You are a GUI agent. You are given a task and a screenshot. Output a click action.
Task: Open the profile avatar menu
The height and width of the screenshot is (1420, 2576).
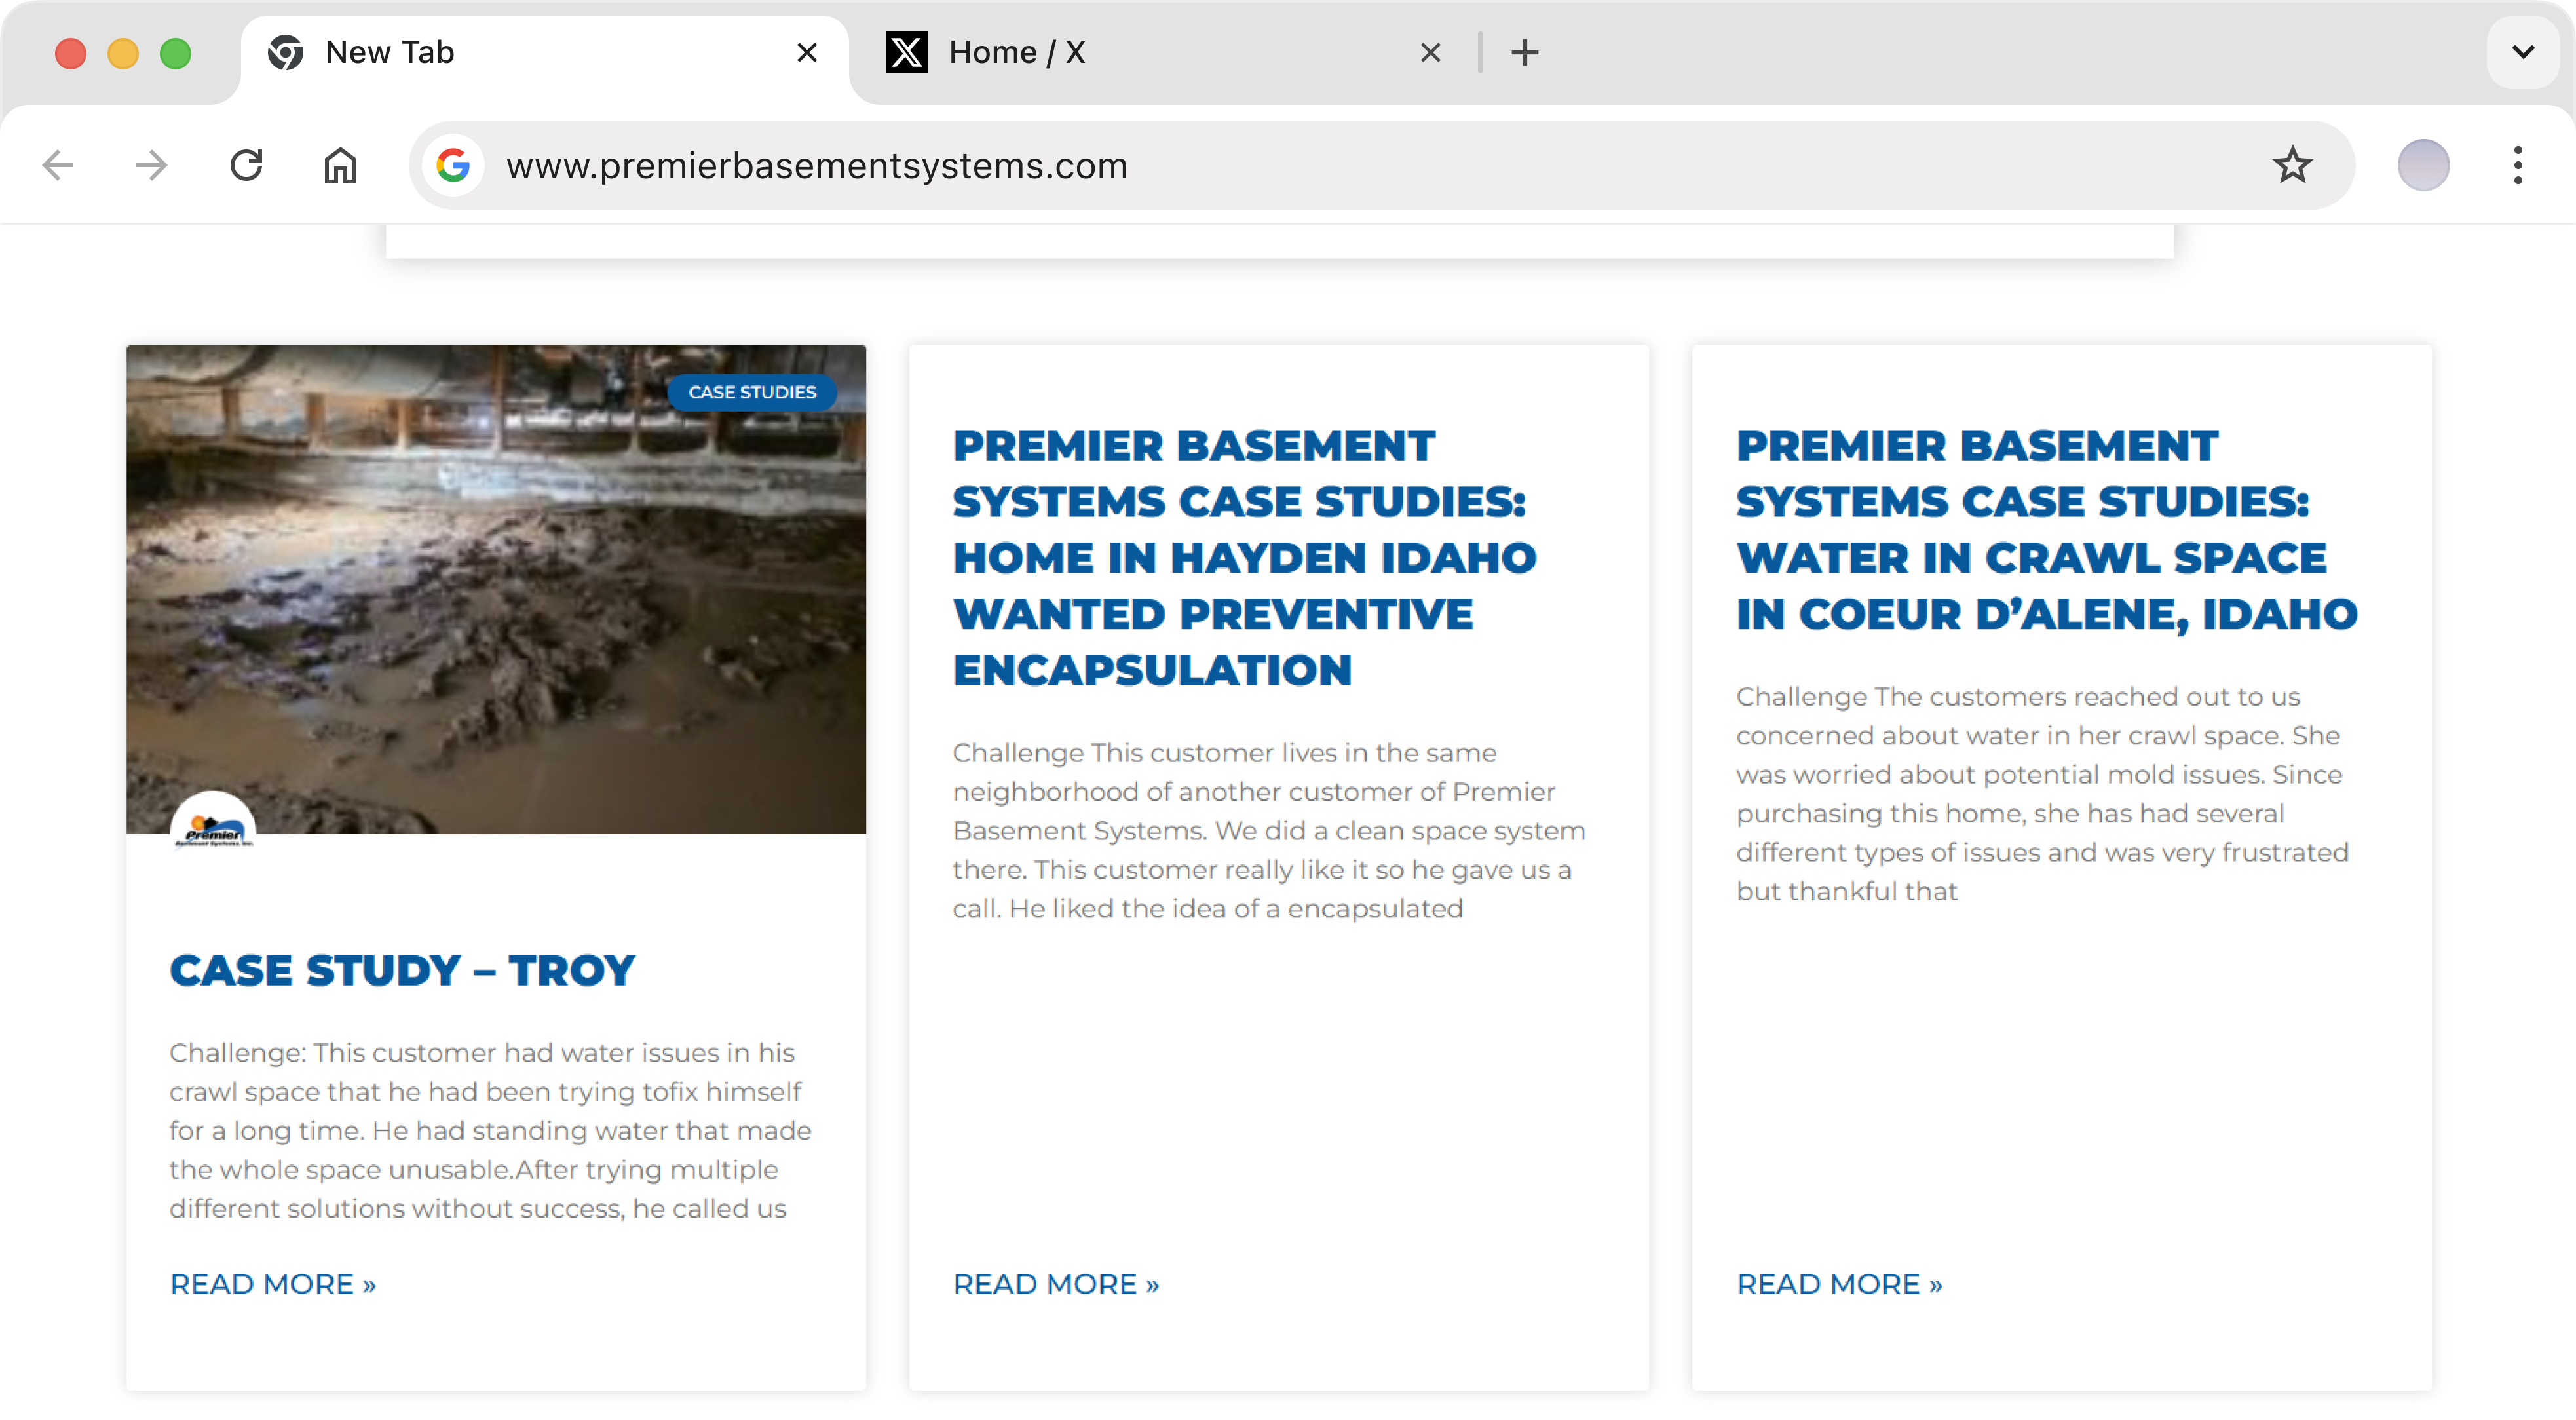[2423, 165]
